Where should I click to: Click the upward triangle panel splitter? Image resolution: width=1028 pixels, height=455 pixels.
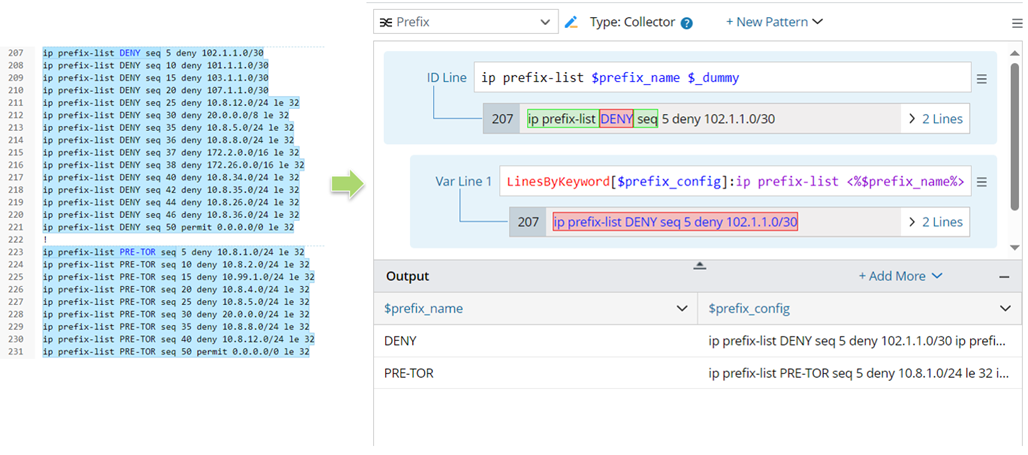700,265
